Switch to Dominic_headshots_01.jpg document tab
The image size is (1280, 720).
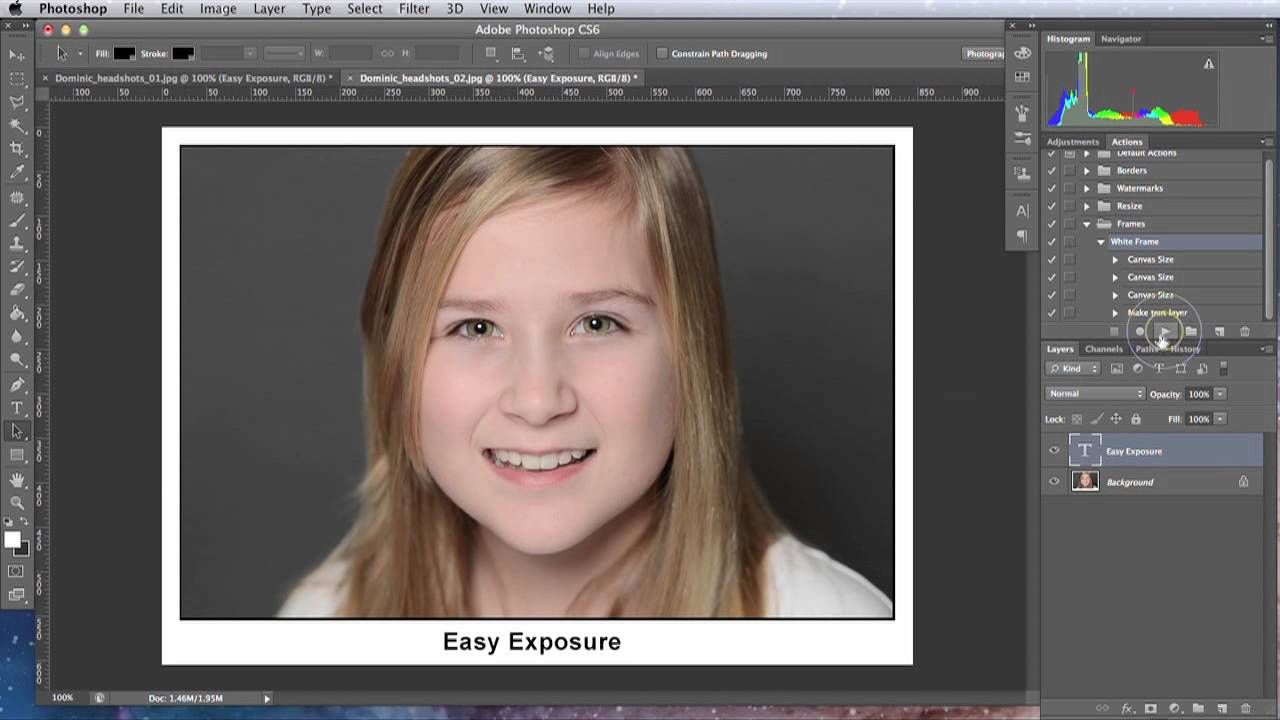coord(189,78)
